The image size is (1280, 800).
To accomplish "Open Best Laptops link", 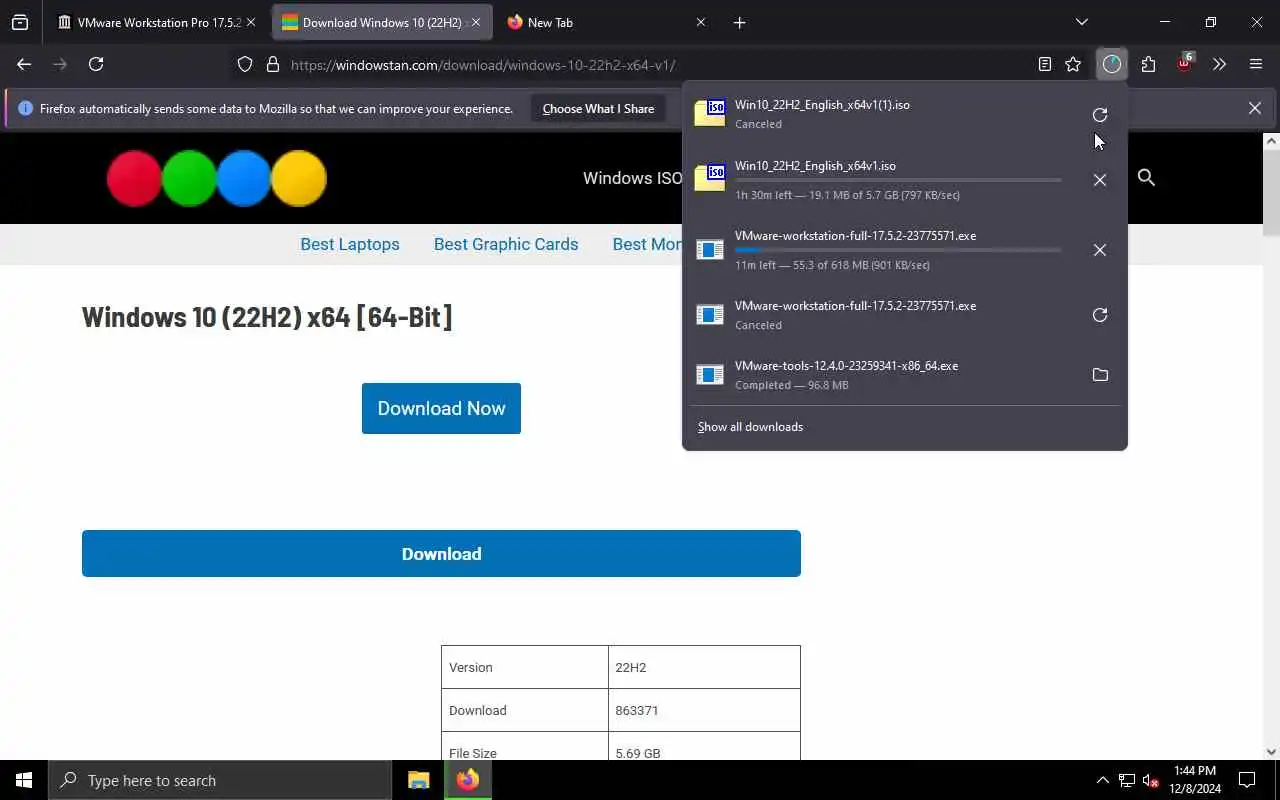I will 350,244.
